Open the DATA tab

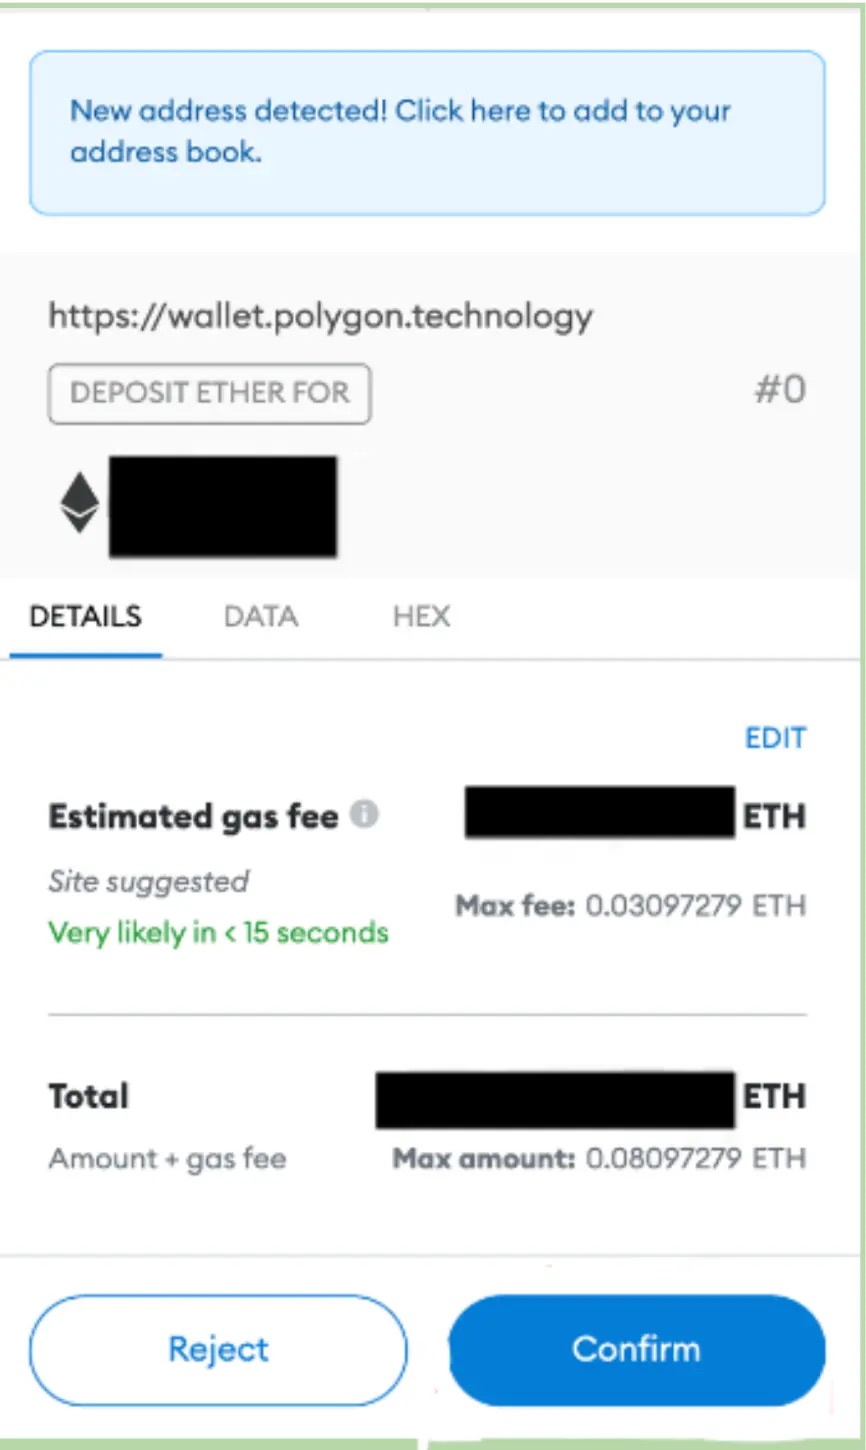[260, 616]
